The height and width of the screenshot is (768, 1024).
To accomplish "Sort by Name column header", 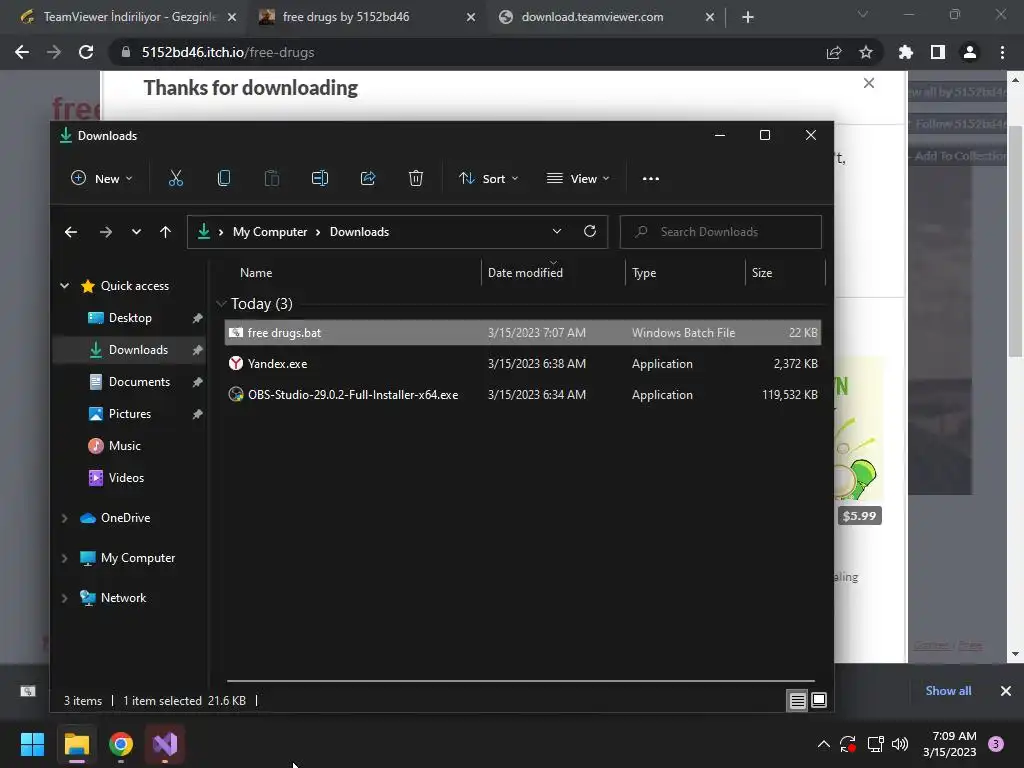I will (255, 273).
